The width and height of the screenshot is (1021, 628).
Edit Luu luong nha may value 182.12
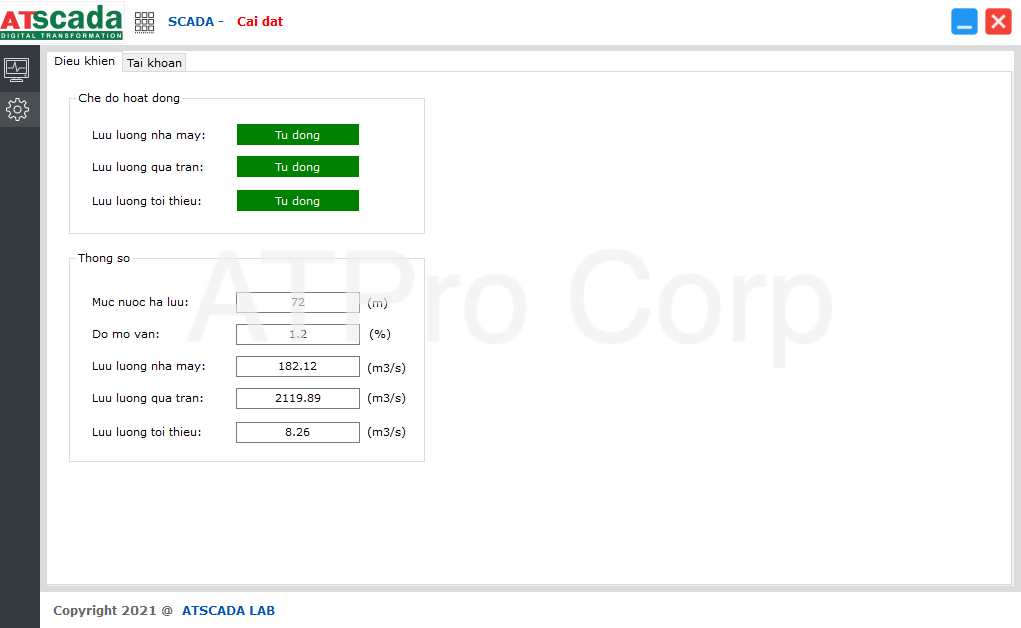pyautogui.click(x=297, y=366)
